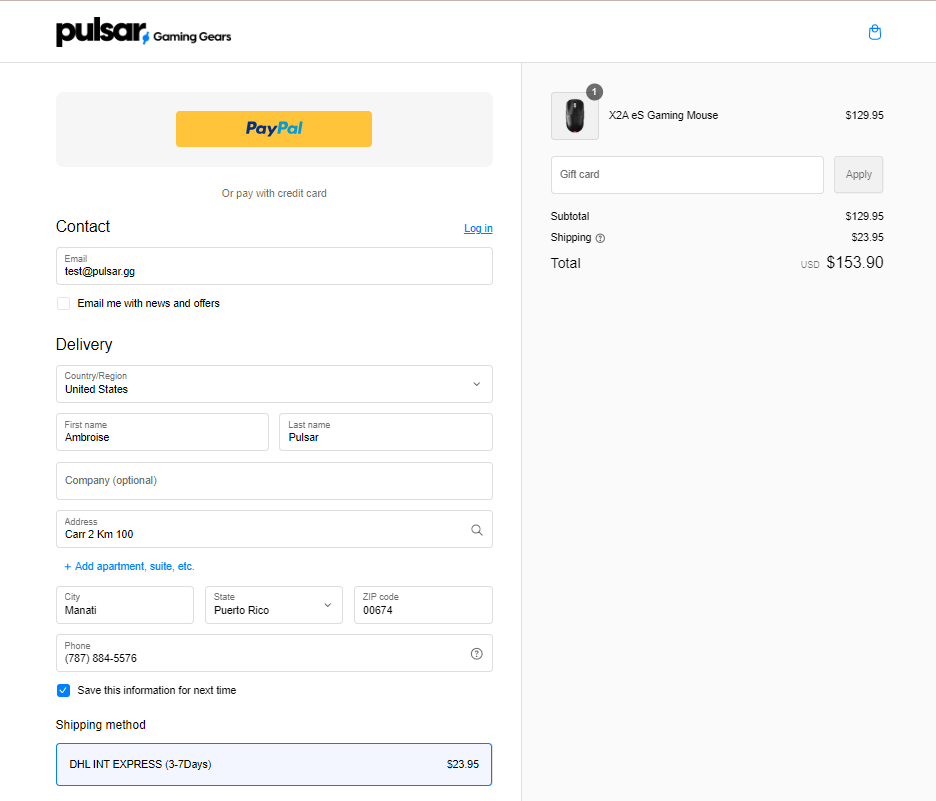Click the Pulsar Gaming Gears logo
The height and width of the screenshot is (801, 936).
(143, 33)
